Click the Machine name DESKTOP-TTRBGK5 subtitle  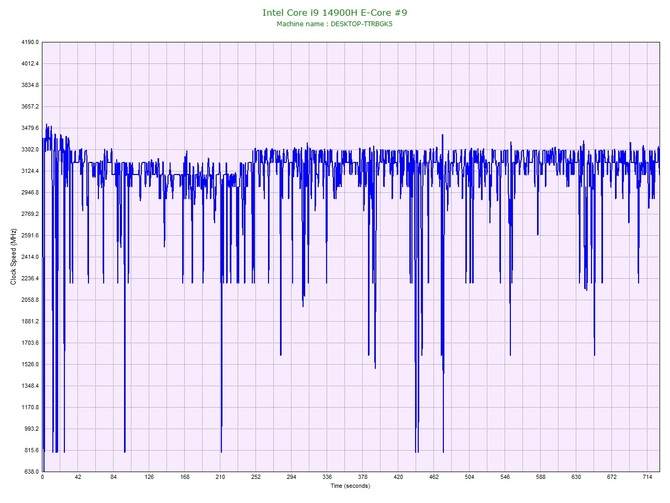(334, 24)
